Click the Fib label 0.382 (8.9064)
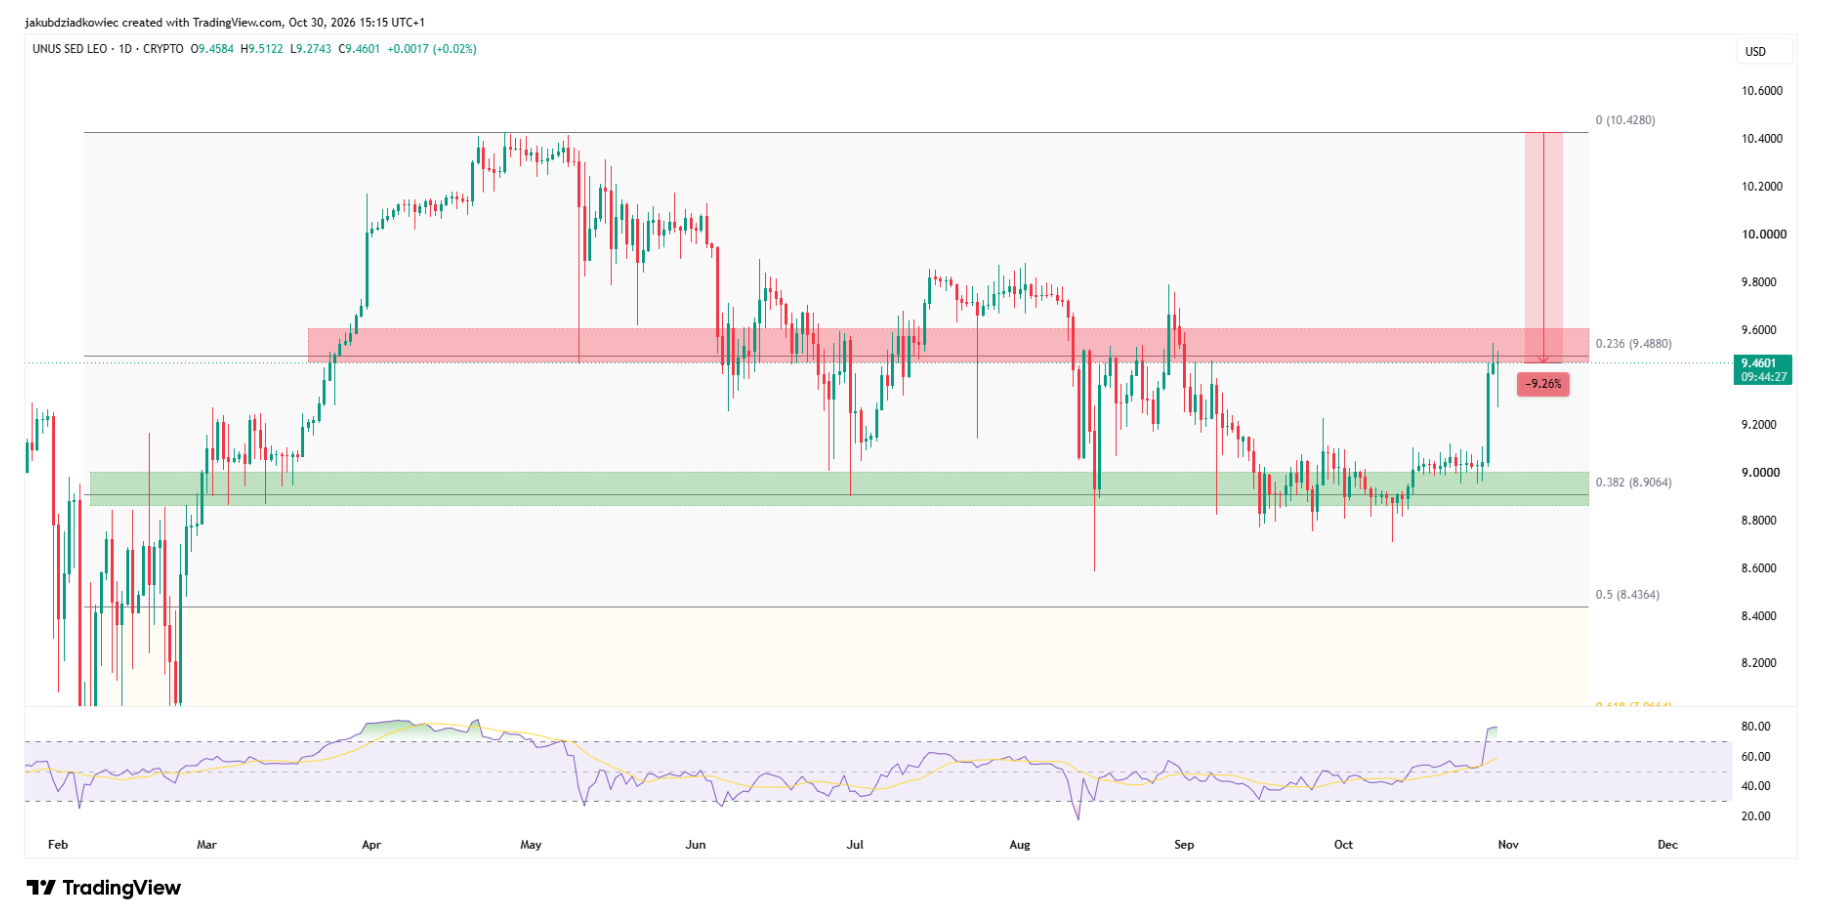 click(1633, 482)
